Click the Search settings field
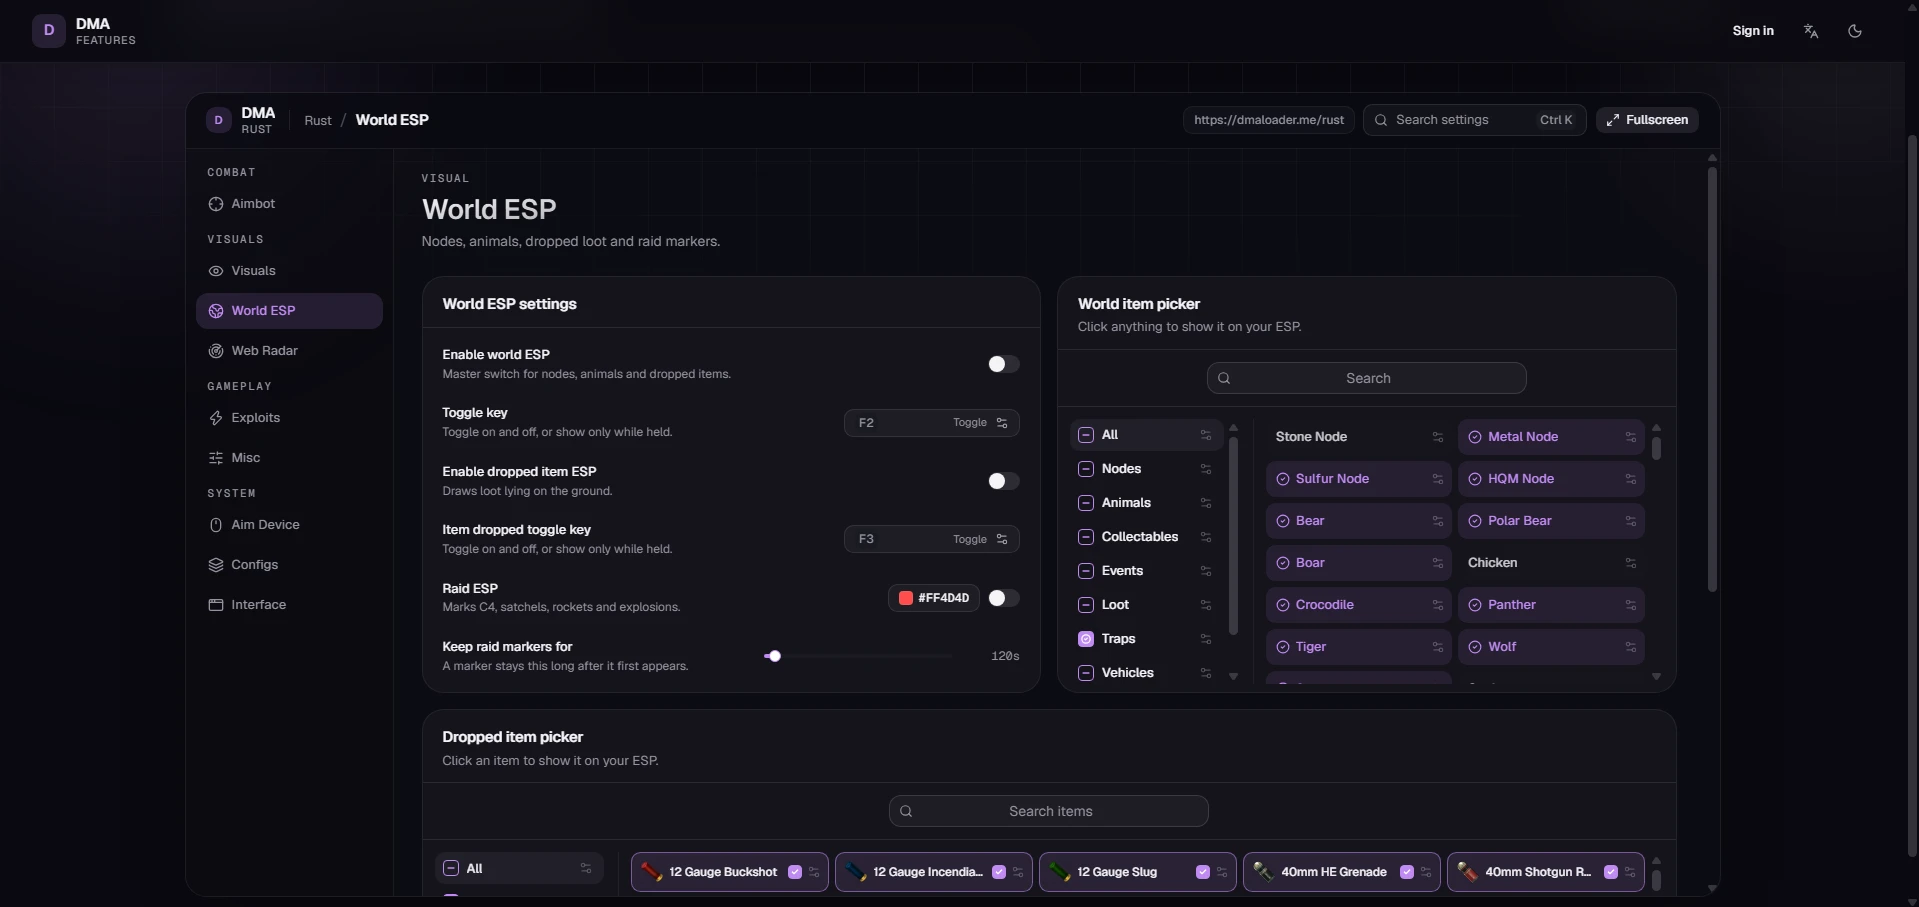 tap(1474, 120)
